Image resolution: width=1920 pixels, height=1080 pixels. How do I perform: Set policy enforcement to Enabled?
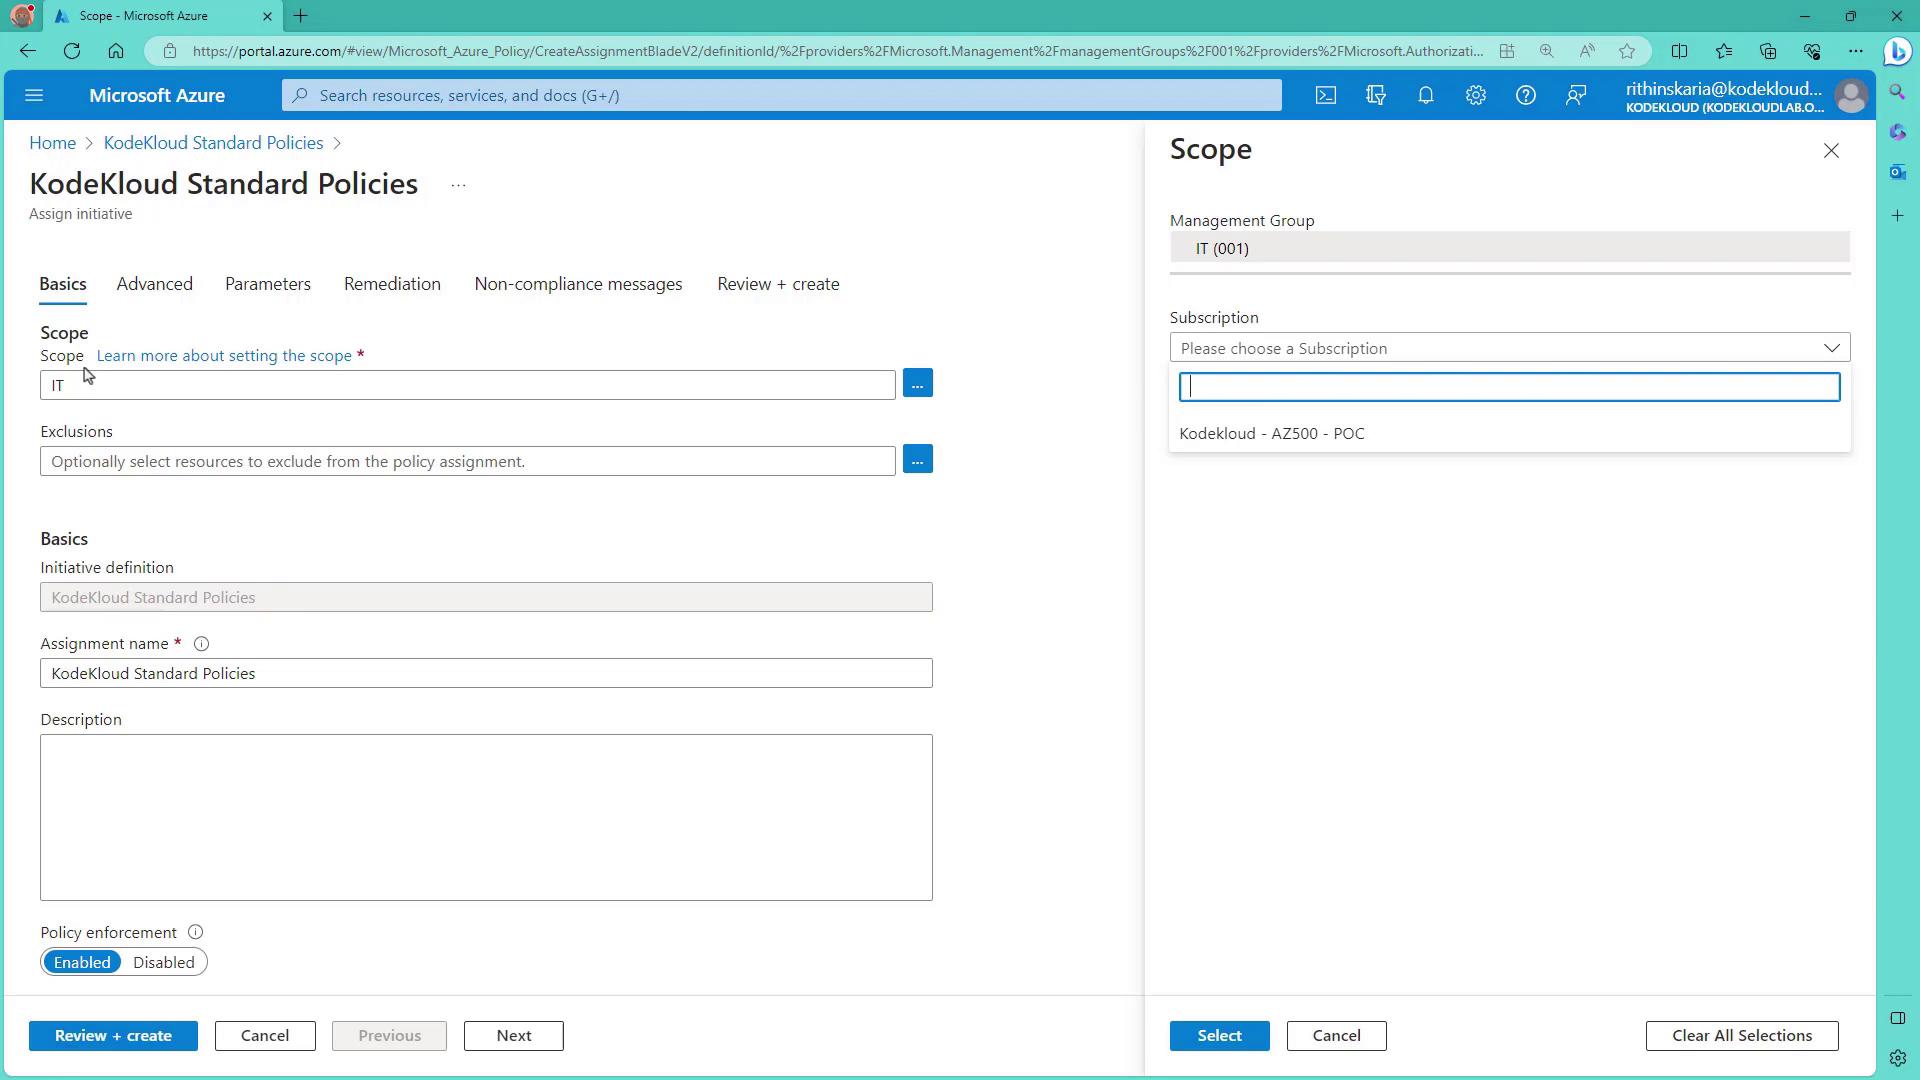tap(82, 962)
